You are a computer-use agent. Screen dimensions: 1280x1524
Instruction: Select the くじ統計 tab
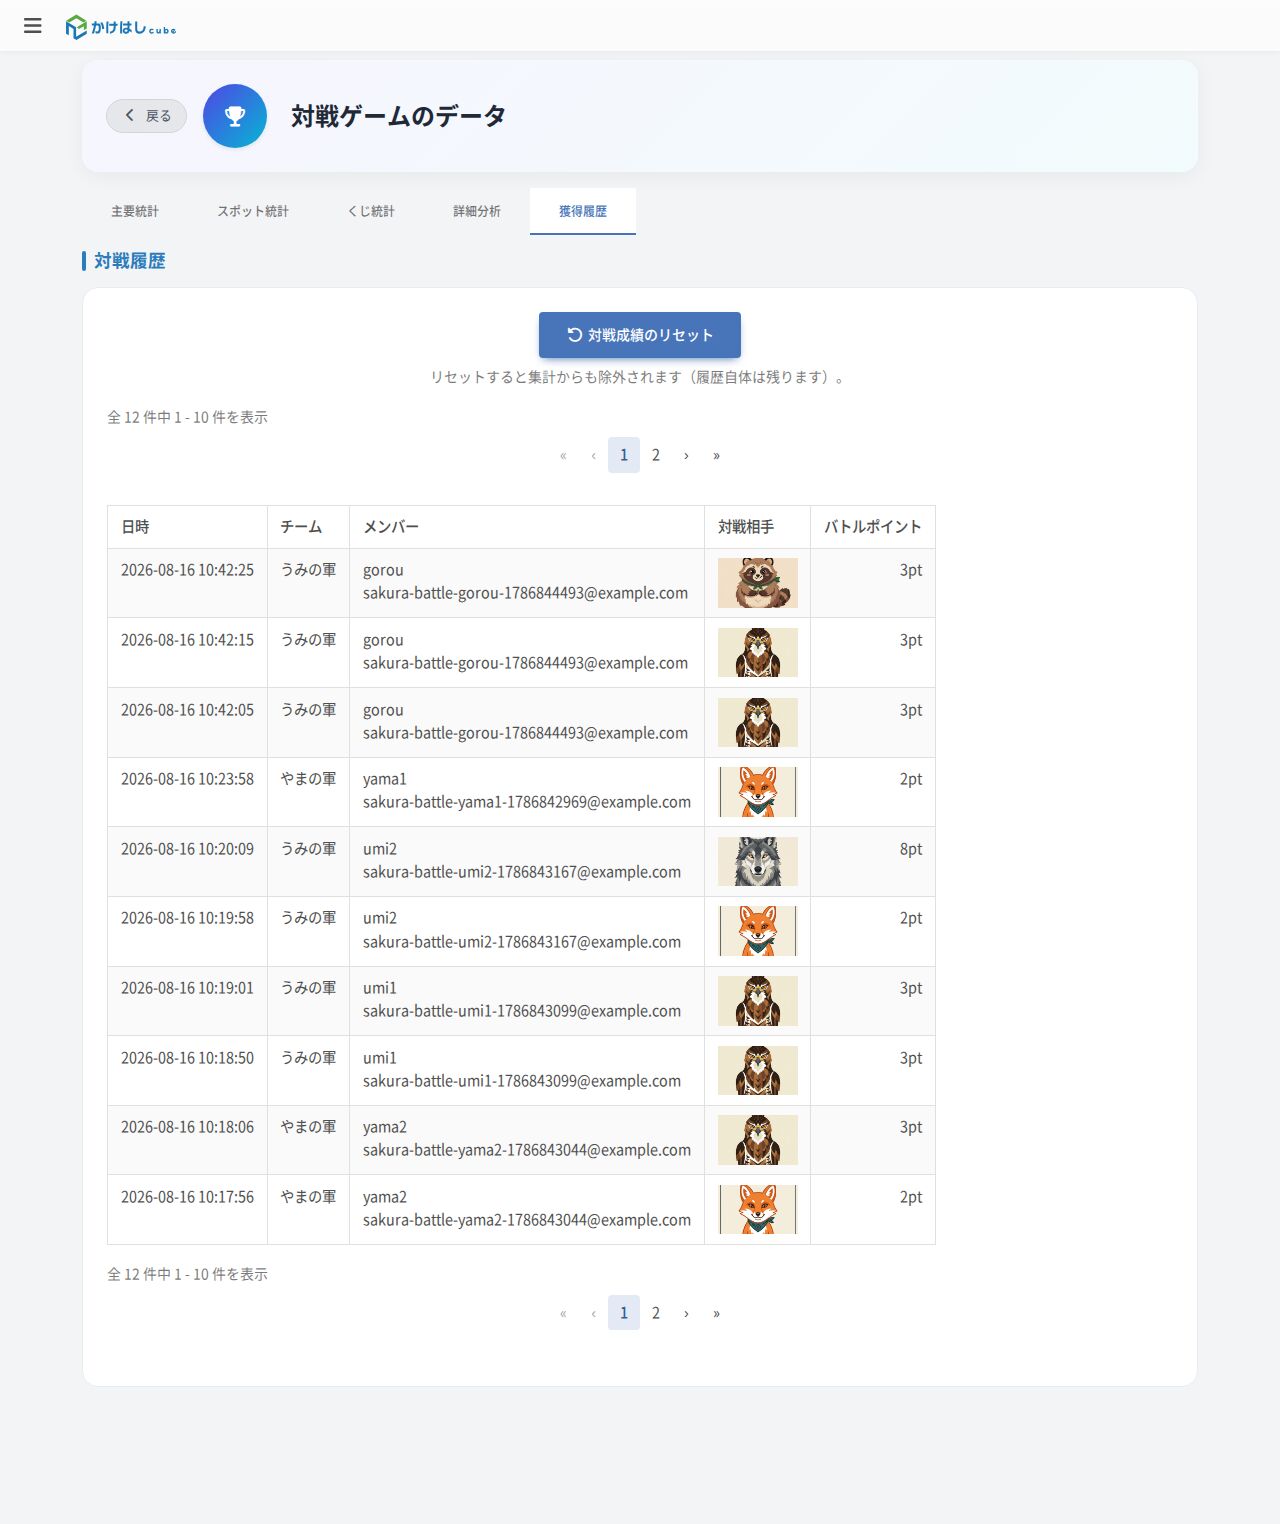(x=371, y=211)
